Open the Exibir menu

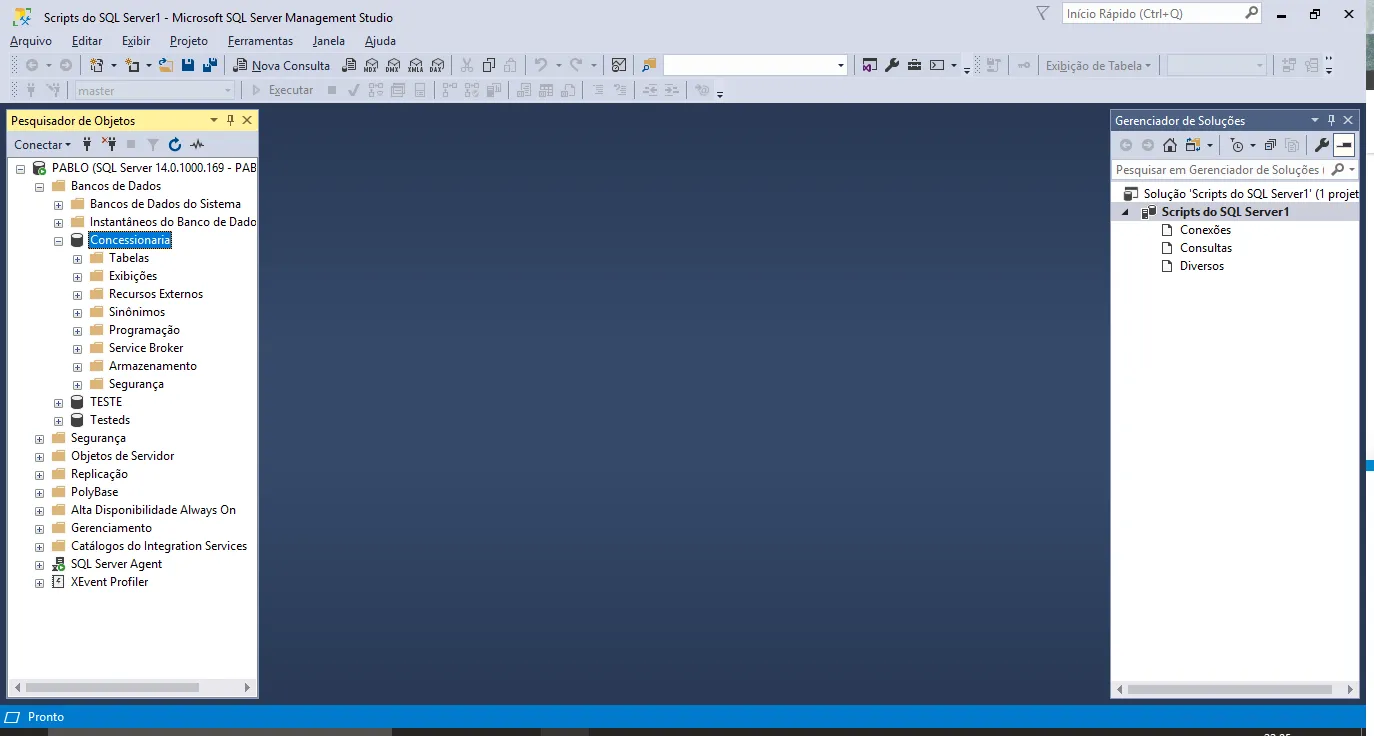click(x=136, y=41)
